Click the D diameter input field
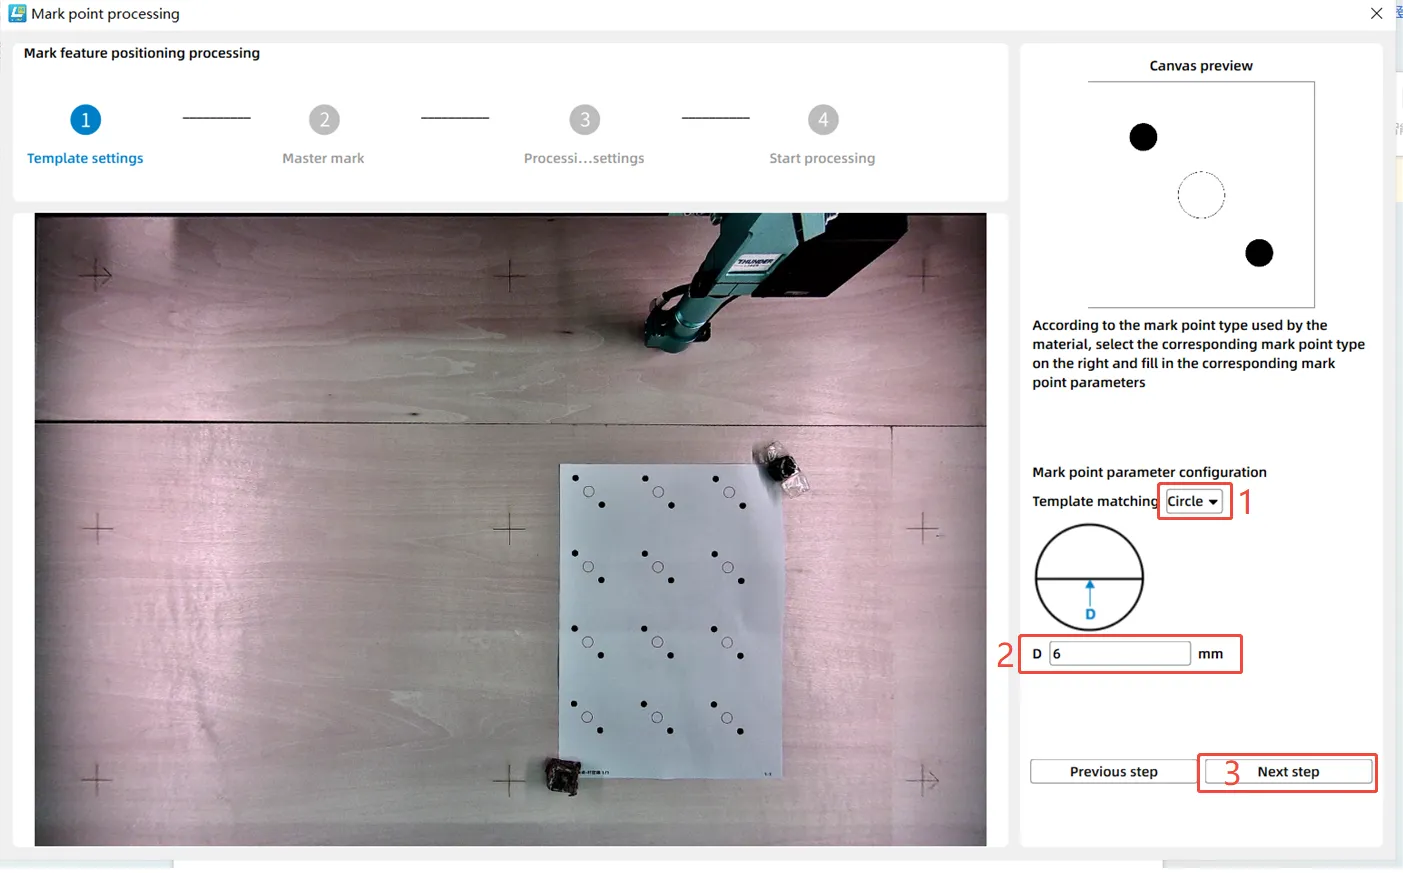 [1120, 654]
